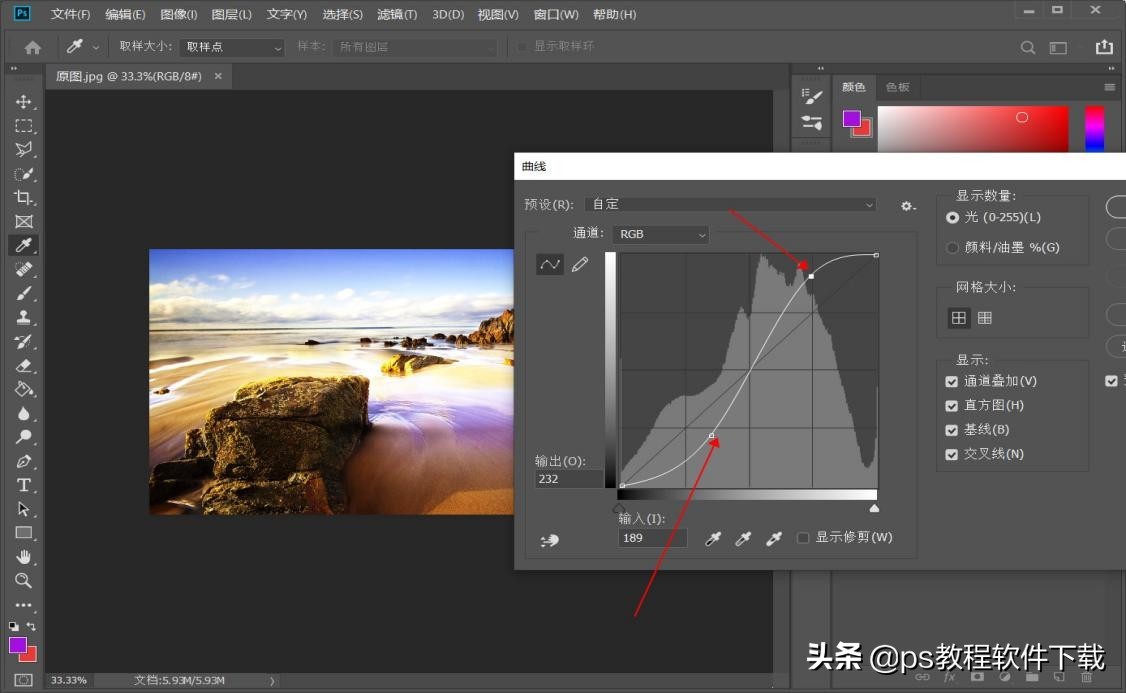Image resolution: width=1126 pixels, height=693 pixels.
Task: Click the 输入 input value field
Action: coord(652,538)
